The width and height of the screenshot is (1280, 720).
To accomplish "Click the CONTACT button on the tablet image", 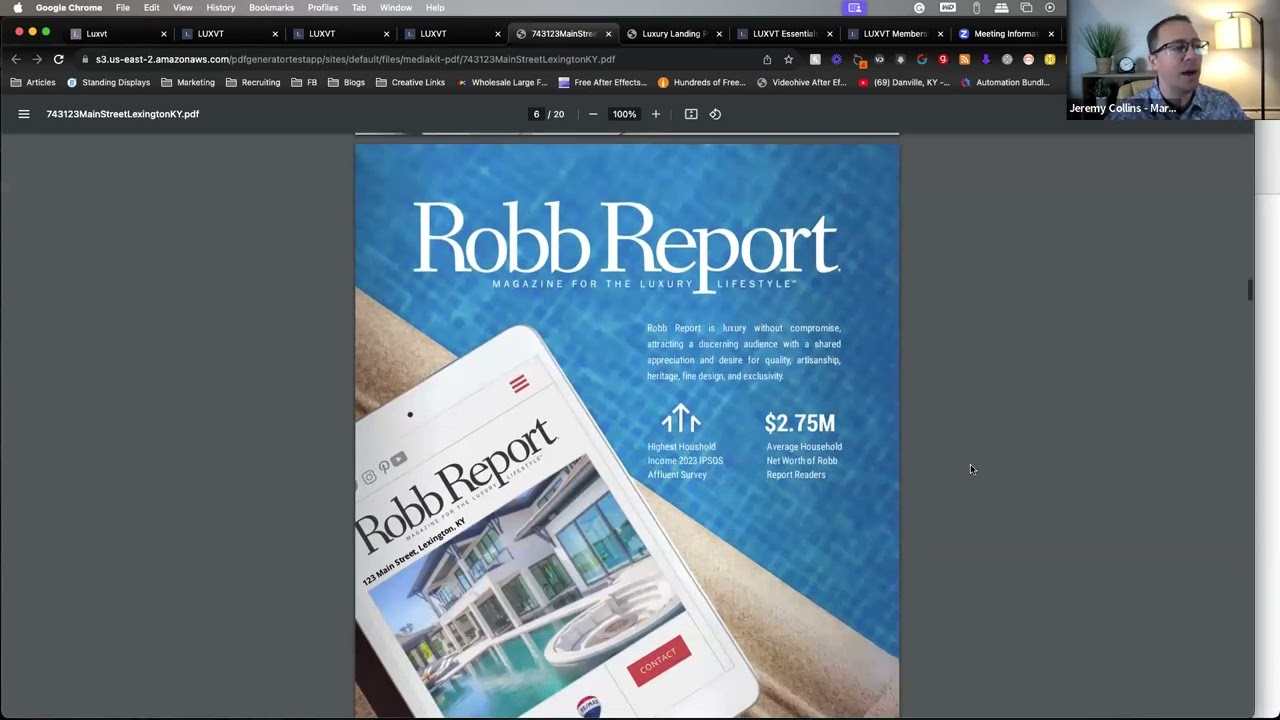I will (x=658, y=661).
